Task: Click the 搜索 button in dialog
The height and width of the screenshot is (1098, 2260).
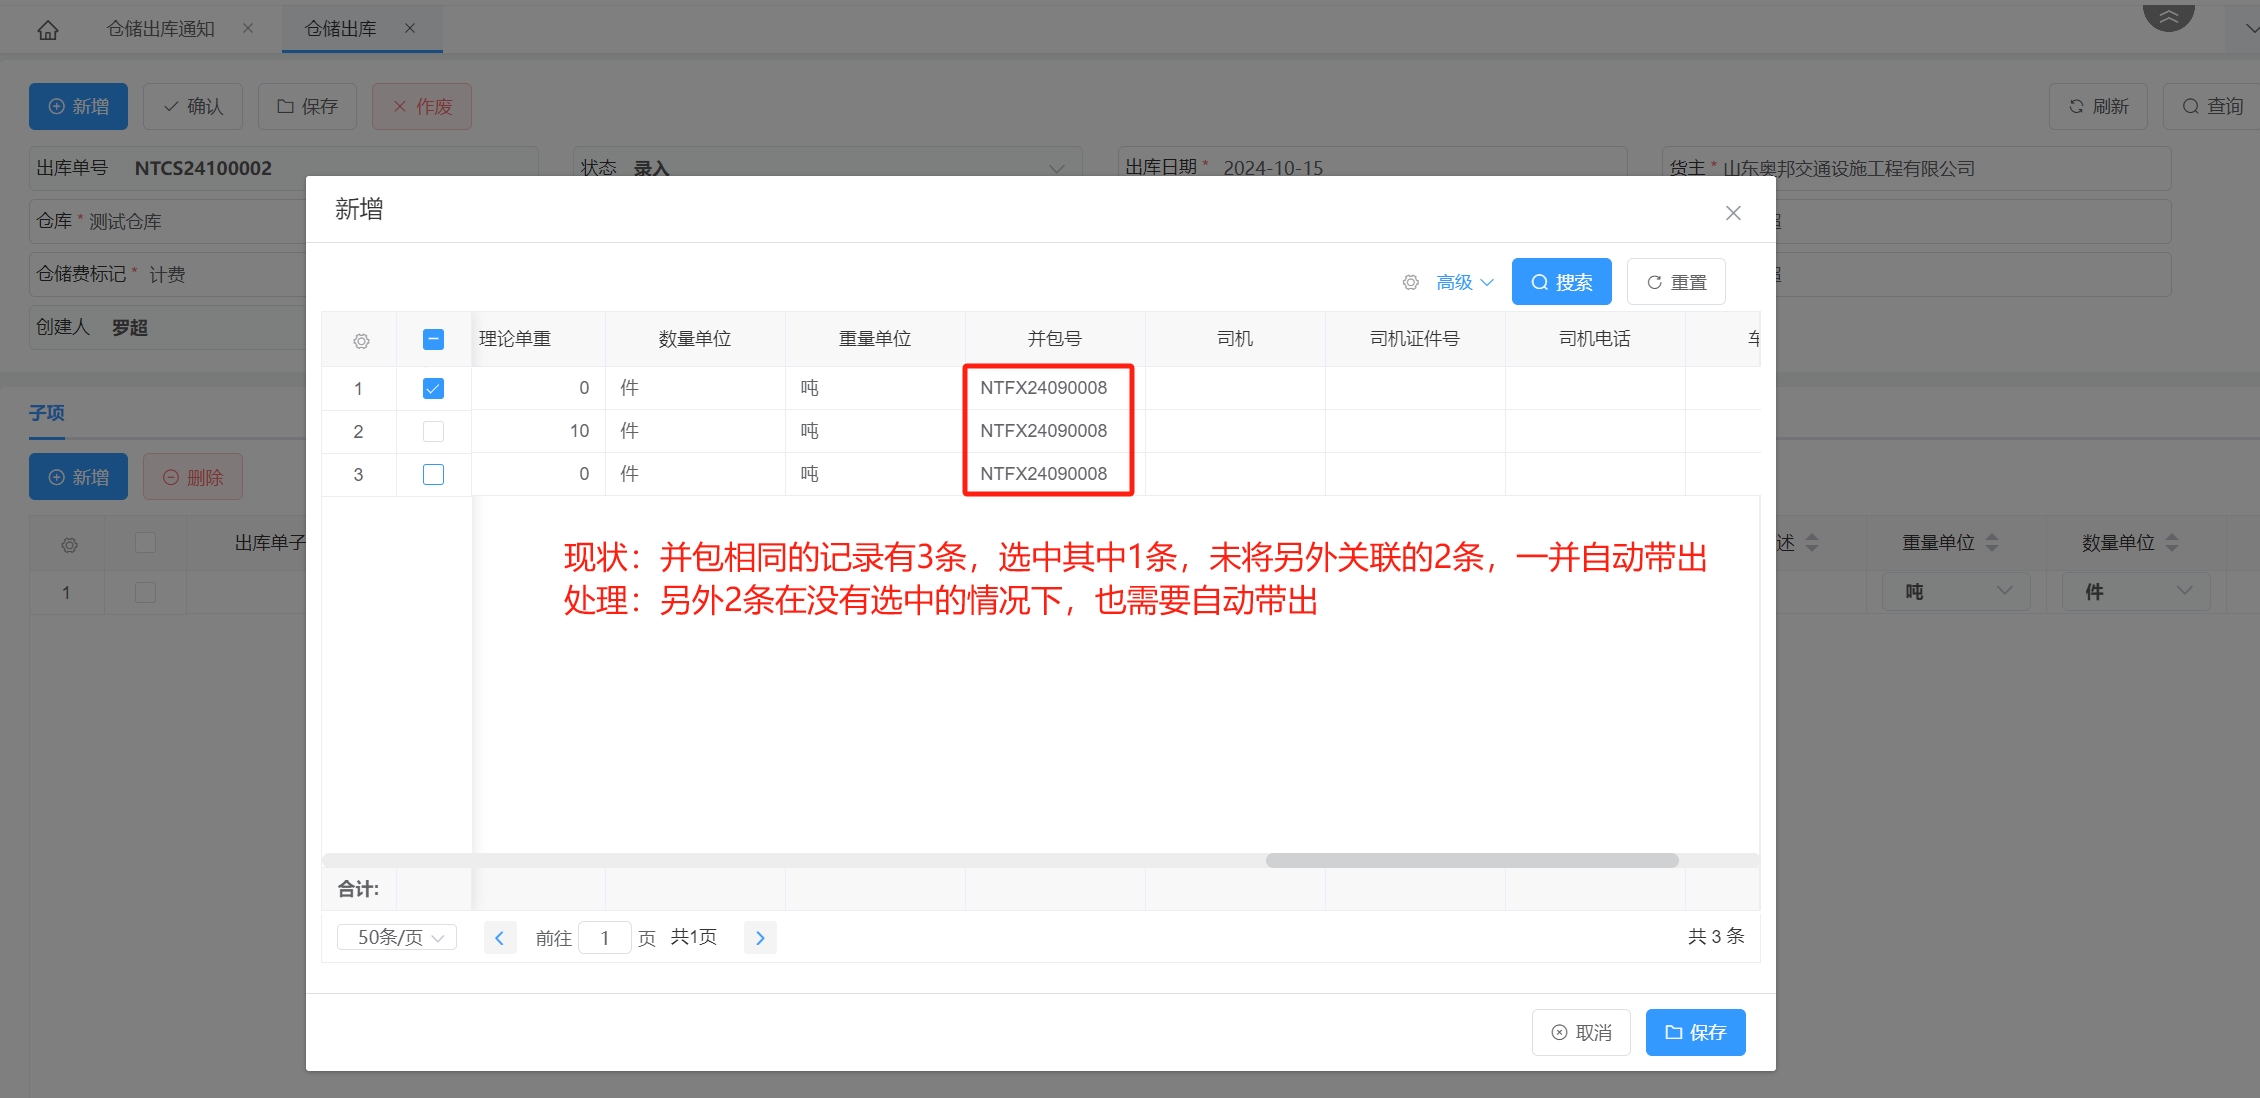Action: pyautogui.click(x=1562, y=282)
